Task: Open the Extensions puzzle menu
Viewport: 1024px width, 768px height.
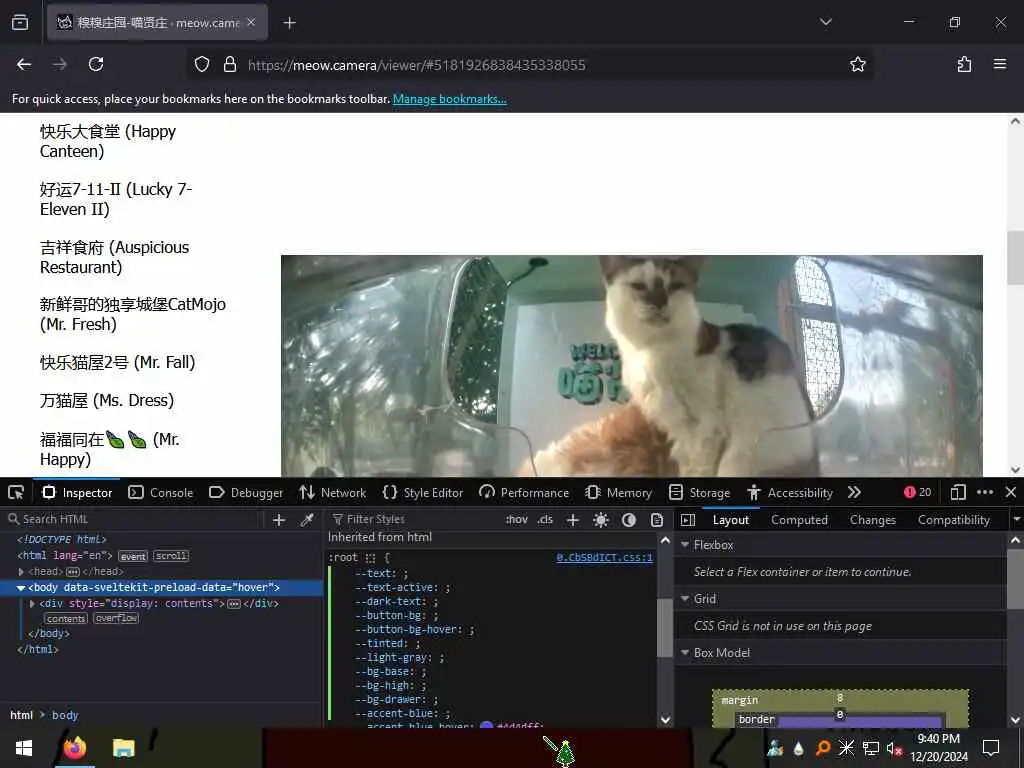Action: tap(964, 64)
